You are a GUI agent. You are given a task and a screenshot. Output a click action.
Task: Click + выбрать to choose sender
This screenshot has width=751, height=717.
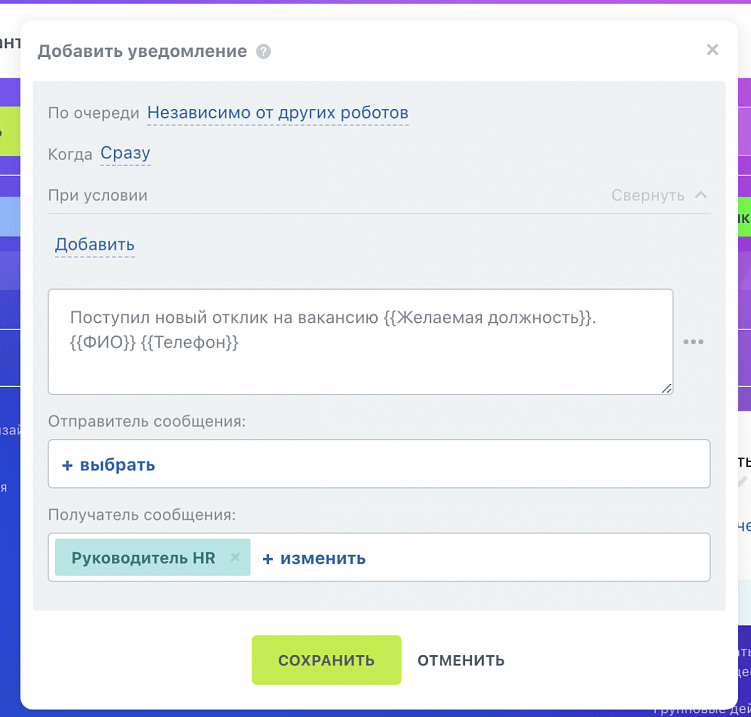[x=109, y=465]
